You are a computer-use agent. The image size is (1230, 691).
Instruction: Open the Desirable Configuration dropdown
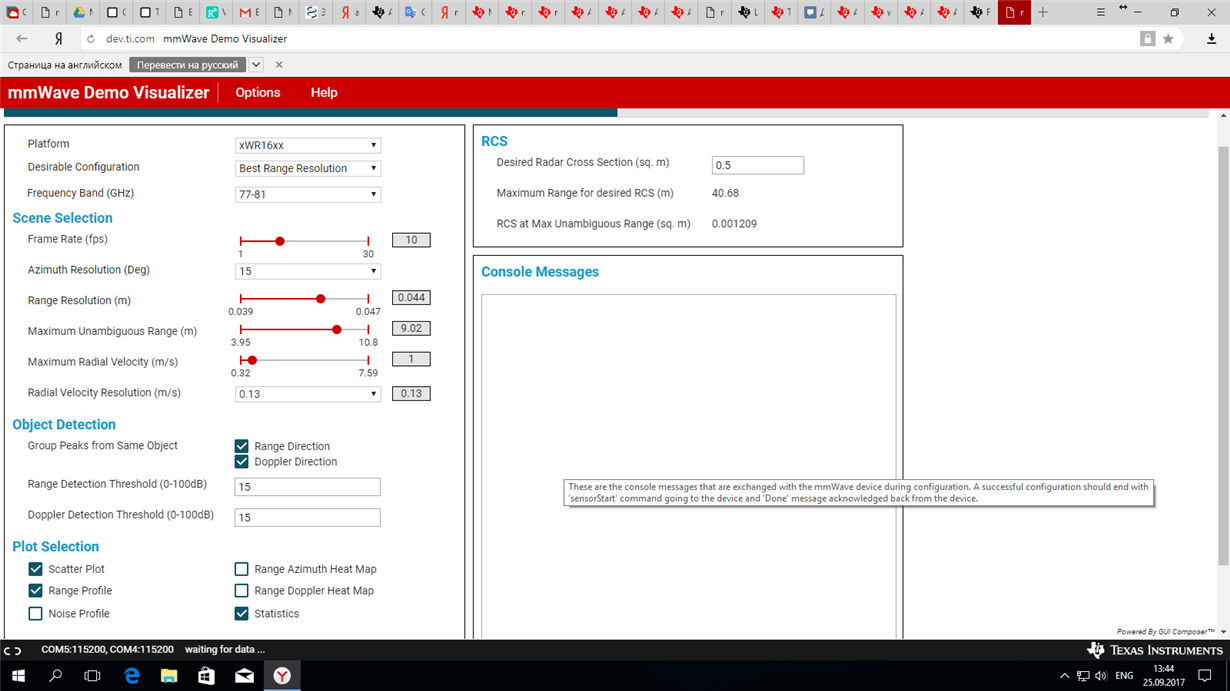click(x=308, y=168)
